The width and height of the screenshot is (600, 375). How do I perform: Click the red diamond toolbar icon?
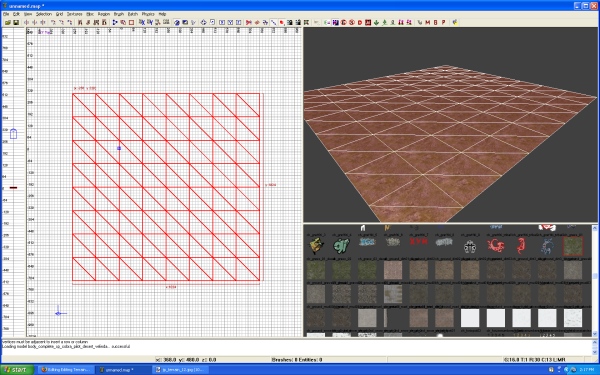coord(257,23)
